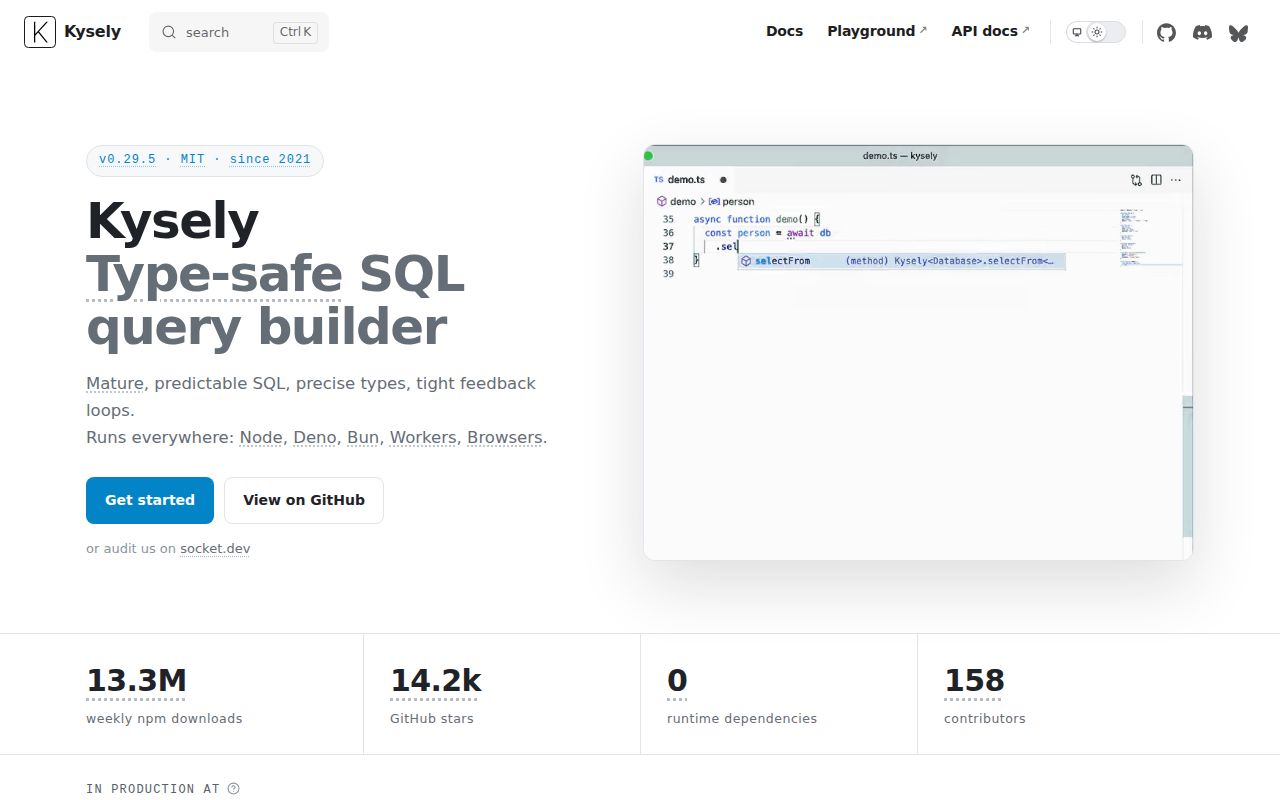Click the Ctrl K shortcut badge
The width and height of the screenshot is (1280, 800).
pyautogui.click(x=295, y=32)
